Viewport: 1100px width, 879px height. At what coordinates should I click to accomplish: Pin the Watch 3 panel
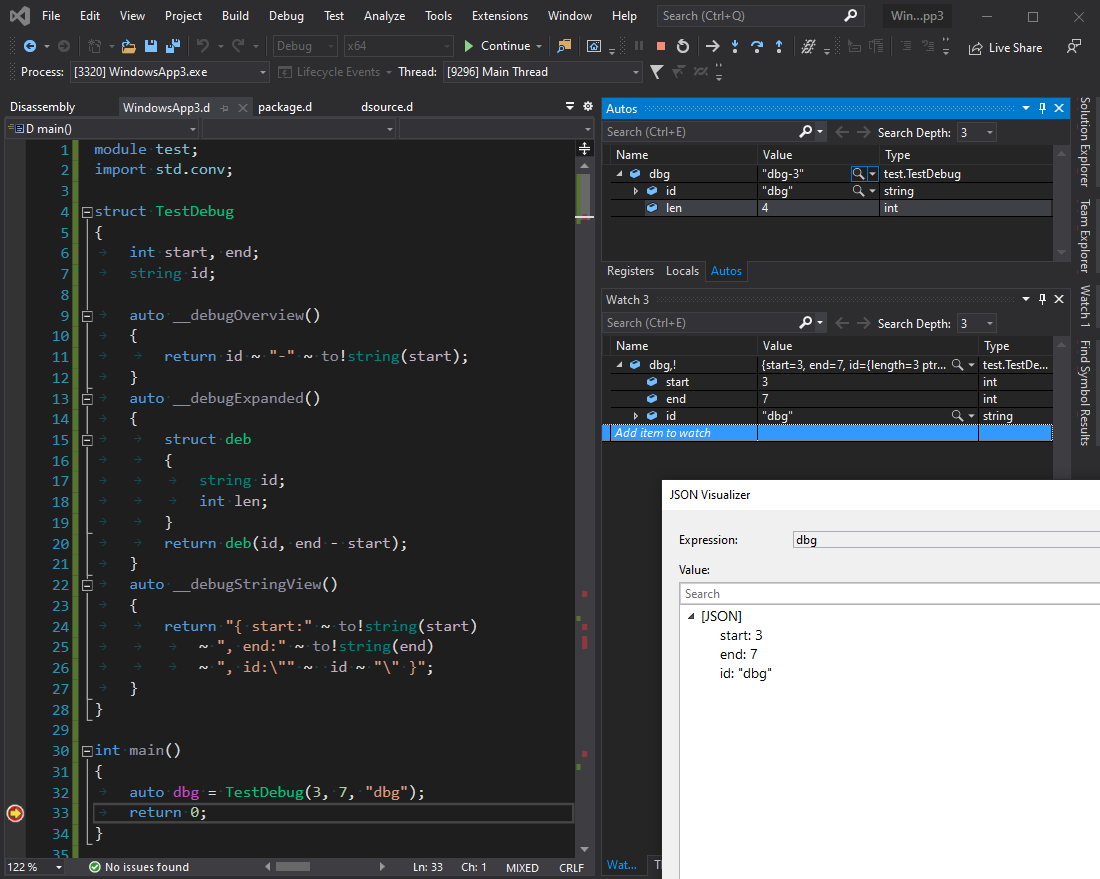click(1042, 299)
